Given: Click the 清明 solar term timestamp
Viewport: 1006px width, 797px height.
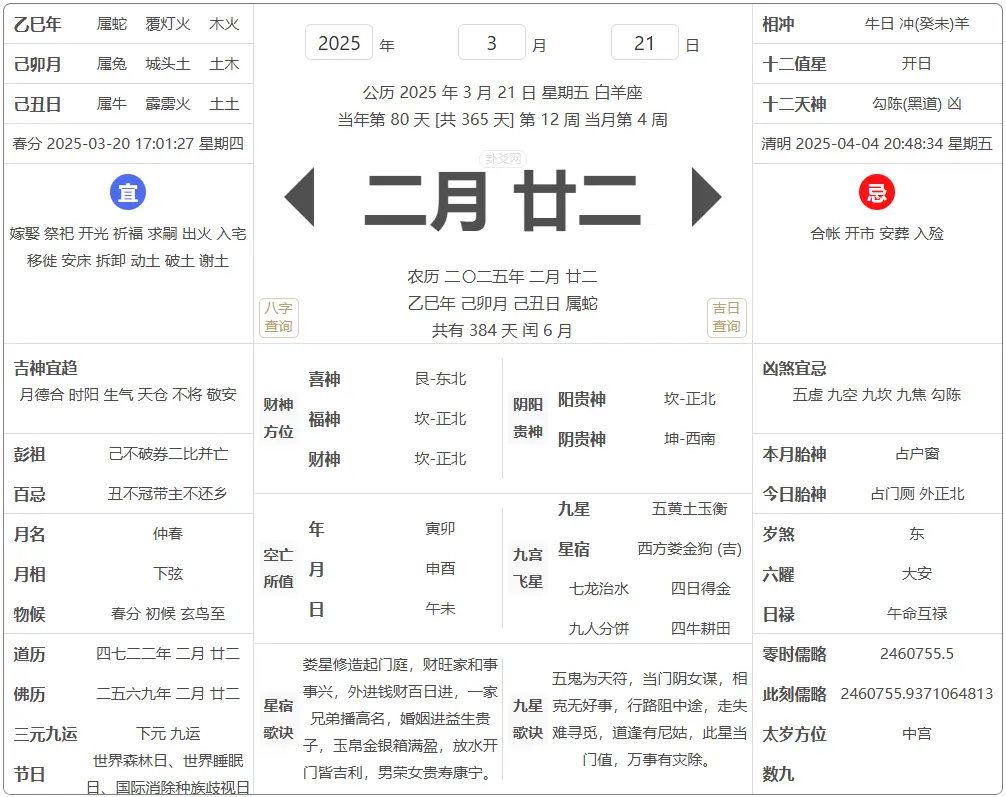Looking at the screenshot, I should tap(876, 143).
